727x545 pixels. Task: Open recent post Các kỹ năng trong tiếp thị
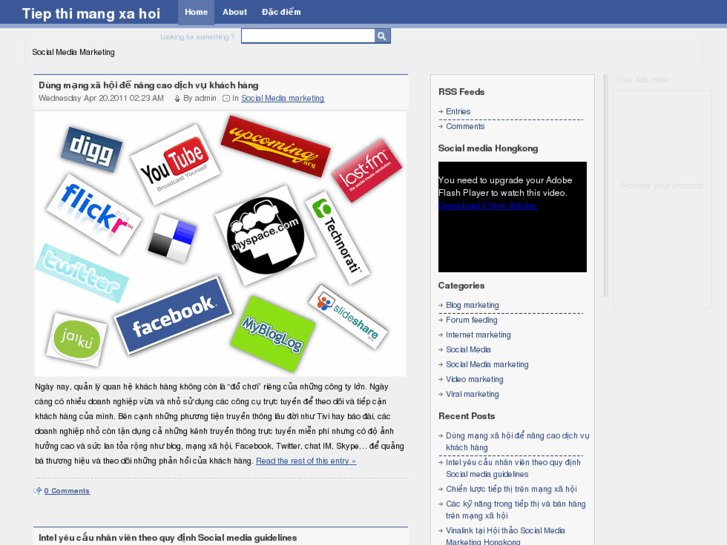click(516, 510)
